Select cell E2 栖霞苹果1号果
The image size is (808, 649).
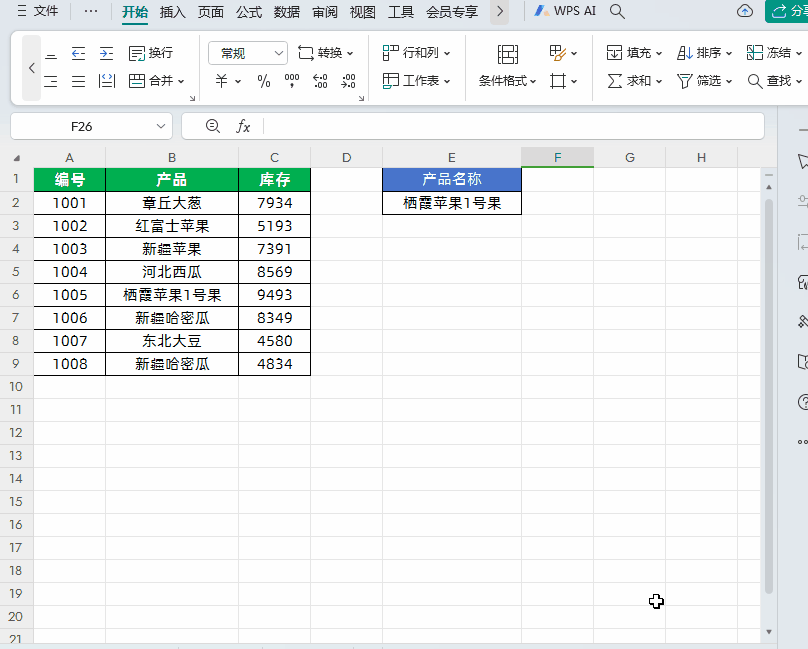coord(452,203)
